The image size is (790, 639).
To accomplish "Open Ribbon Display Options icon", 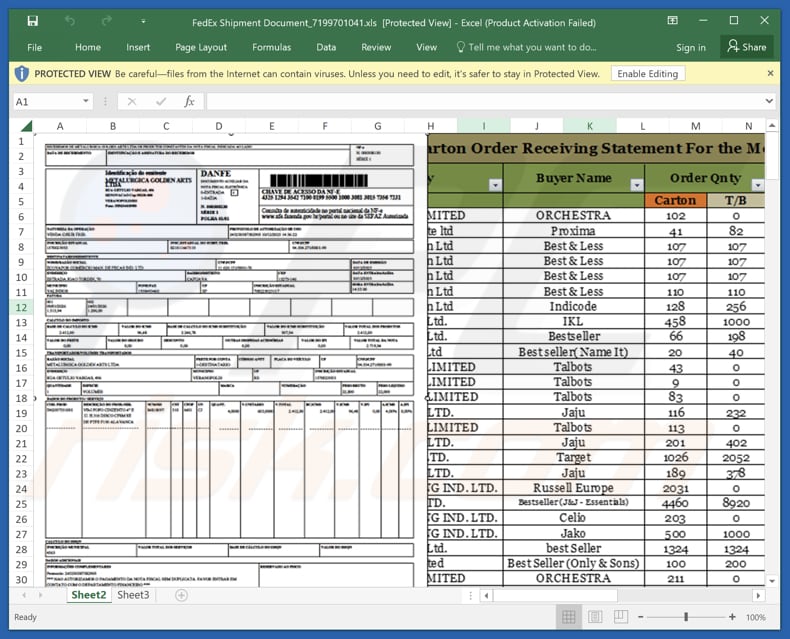I will [x=673, y=20].
